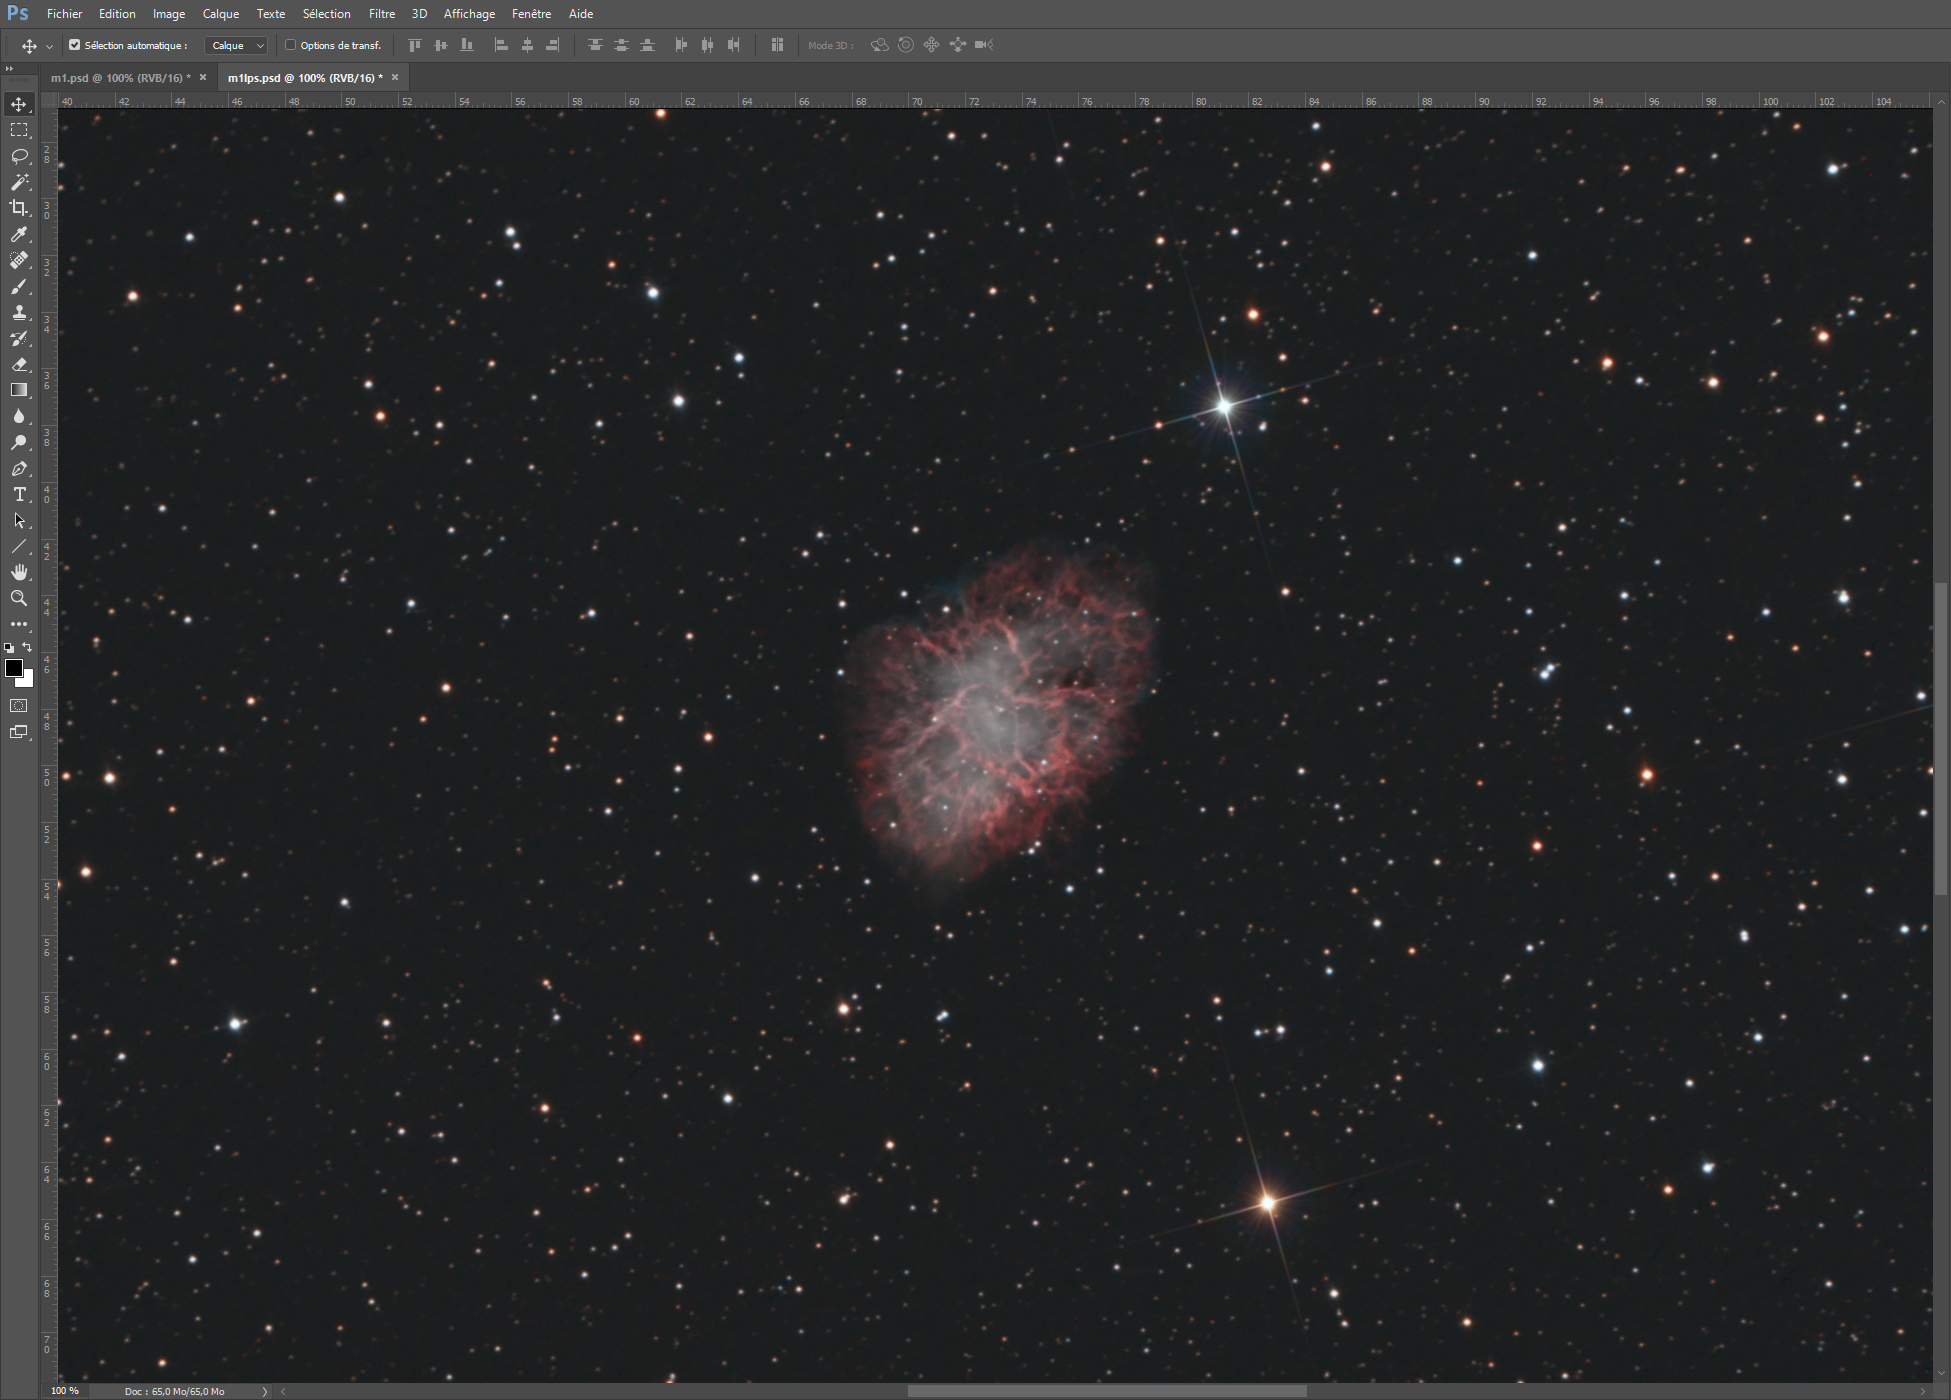Click the vertical scrollbar thumb

point(1942,739)
